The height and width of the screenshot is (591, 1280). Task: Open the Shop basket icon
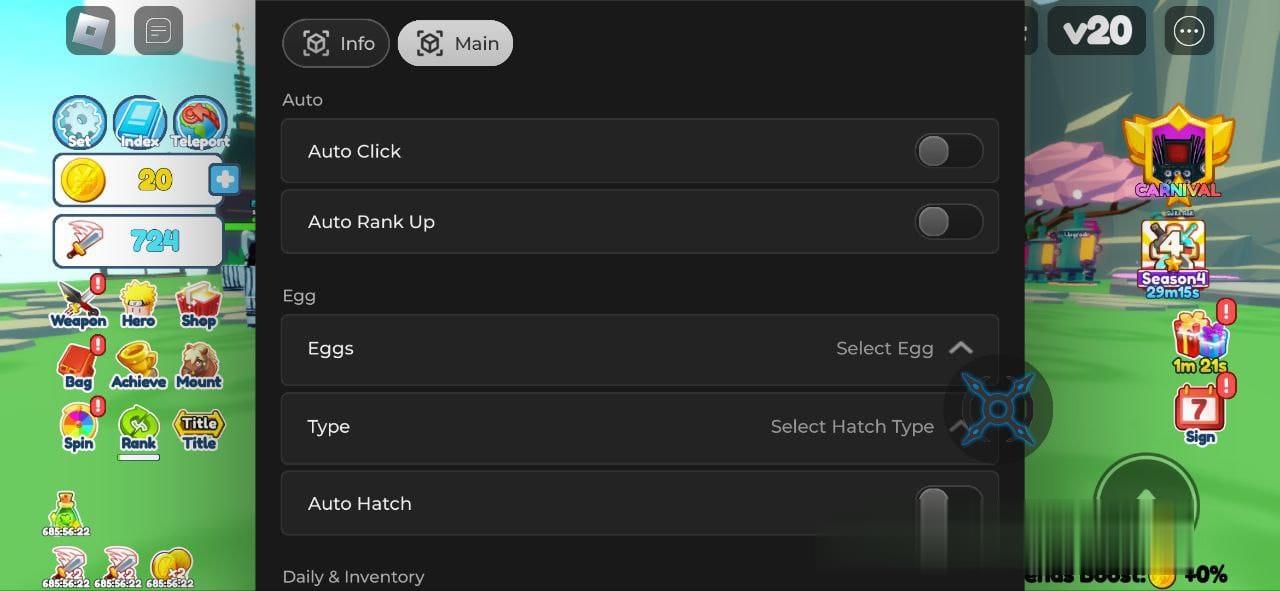(x=198, y=303)
